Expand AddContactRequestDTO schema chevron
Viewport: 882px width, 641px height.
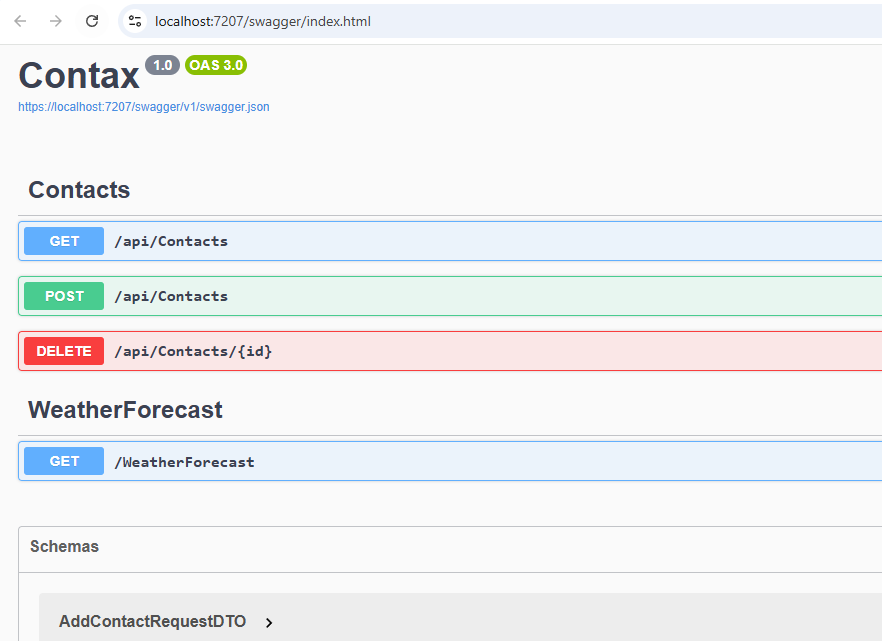269,622
